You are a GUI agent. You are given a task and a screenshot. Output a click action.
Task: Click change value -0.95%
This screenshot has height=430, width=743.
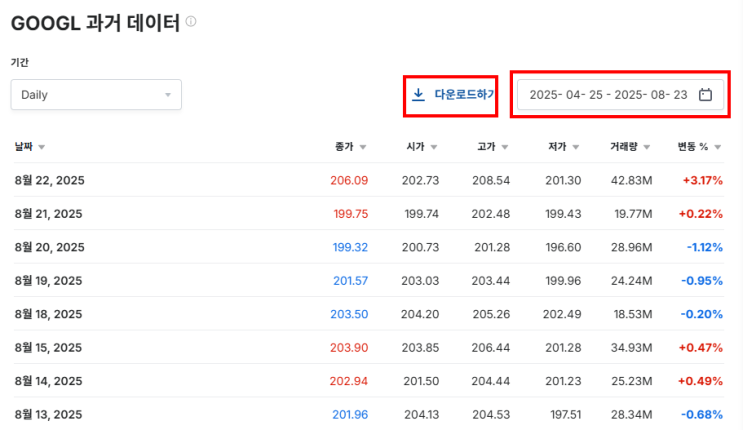(x=702, y=281)
